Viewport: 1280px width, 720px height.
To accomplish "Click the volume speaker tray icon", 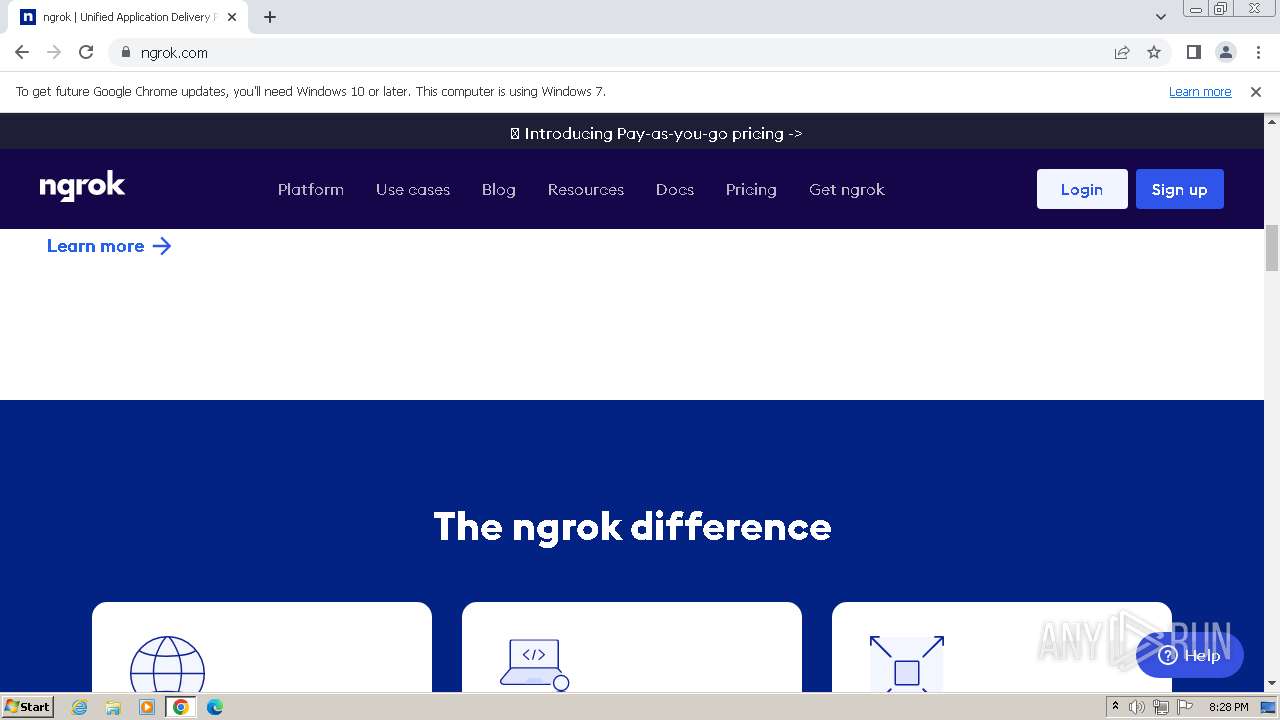I will [x=1137, y=707].
